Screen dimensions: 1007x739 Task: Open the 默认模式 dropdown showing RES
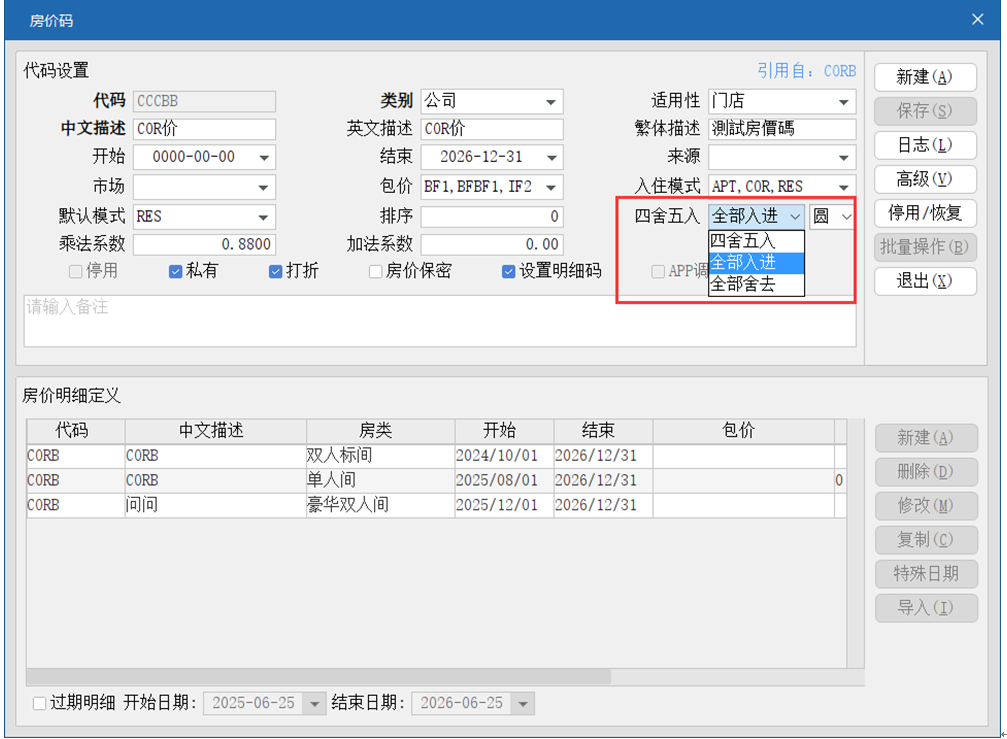pyautogui.click(x=263, y=217)
